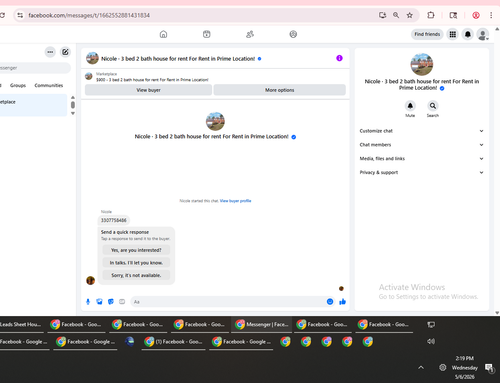The image size is (500, 383).
Task: Open the Friends icon in Facebook navigation
Action: [x=250, y=34]
